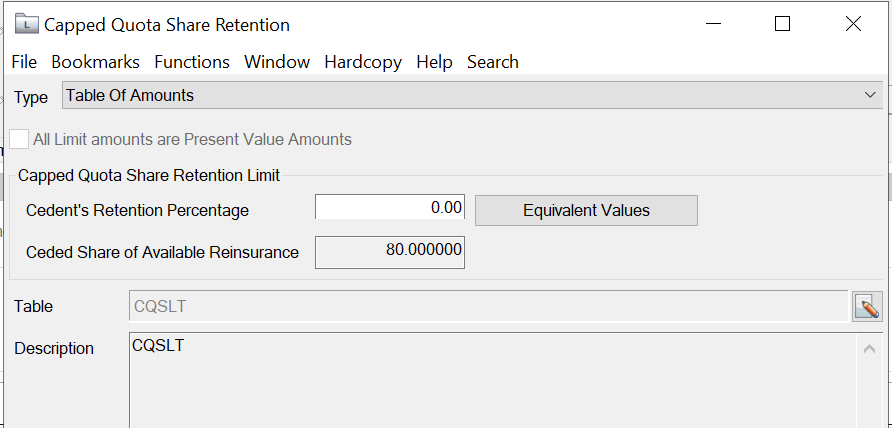This screenshot has width=892, height=428.
Task: Open the Type dropdown list
Action: coord(869,96)
